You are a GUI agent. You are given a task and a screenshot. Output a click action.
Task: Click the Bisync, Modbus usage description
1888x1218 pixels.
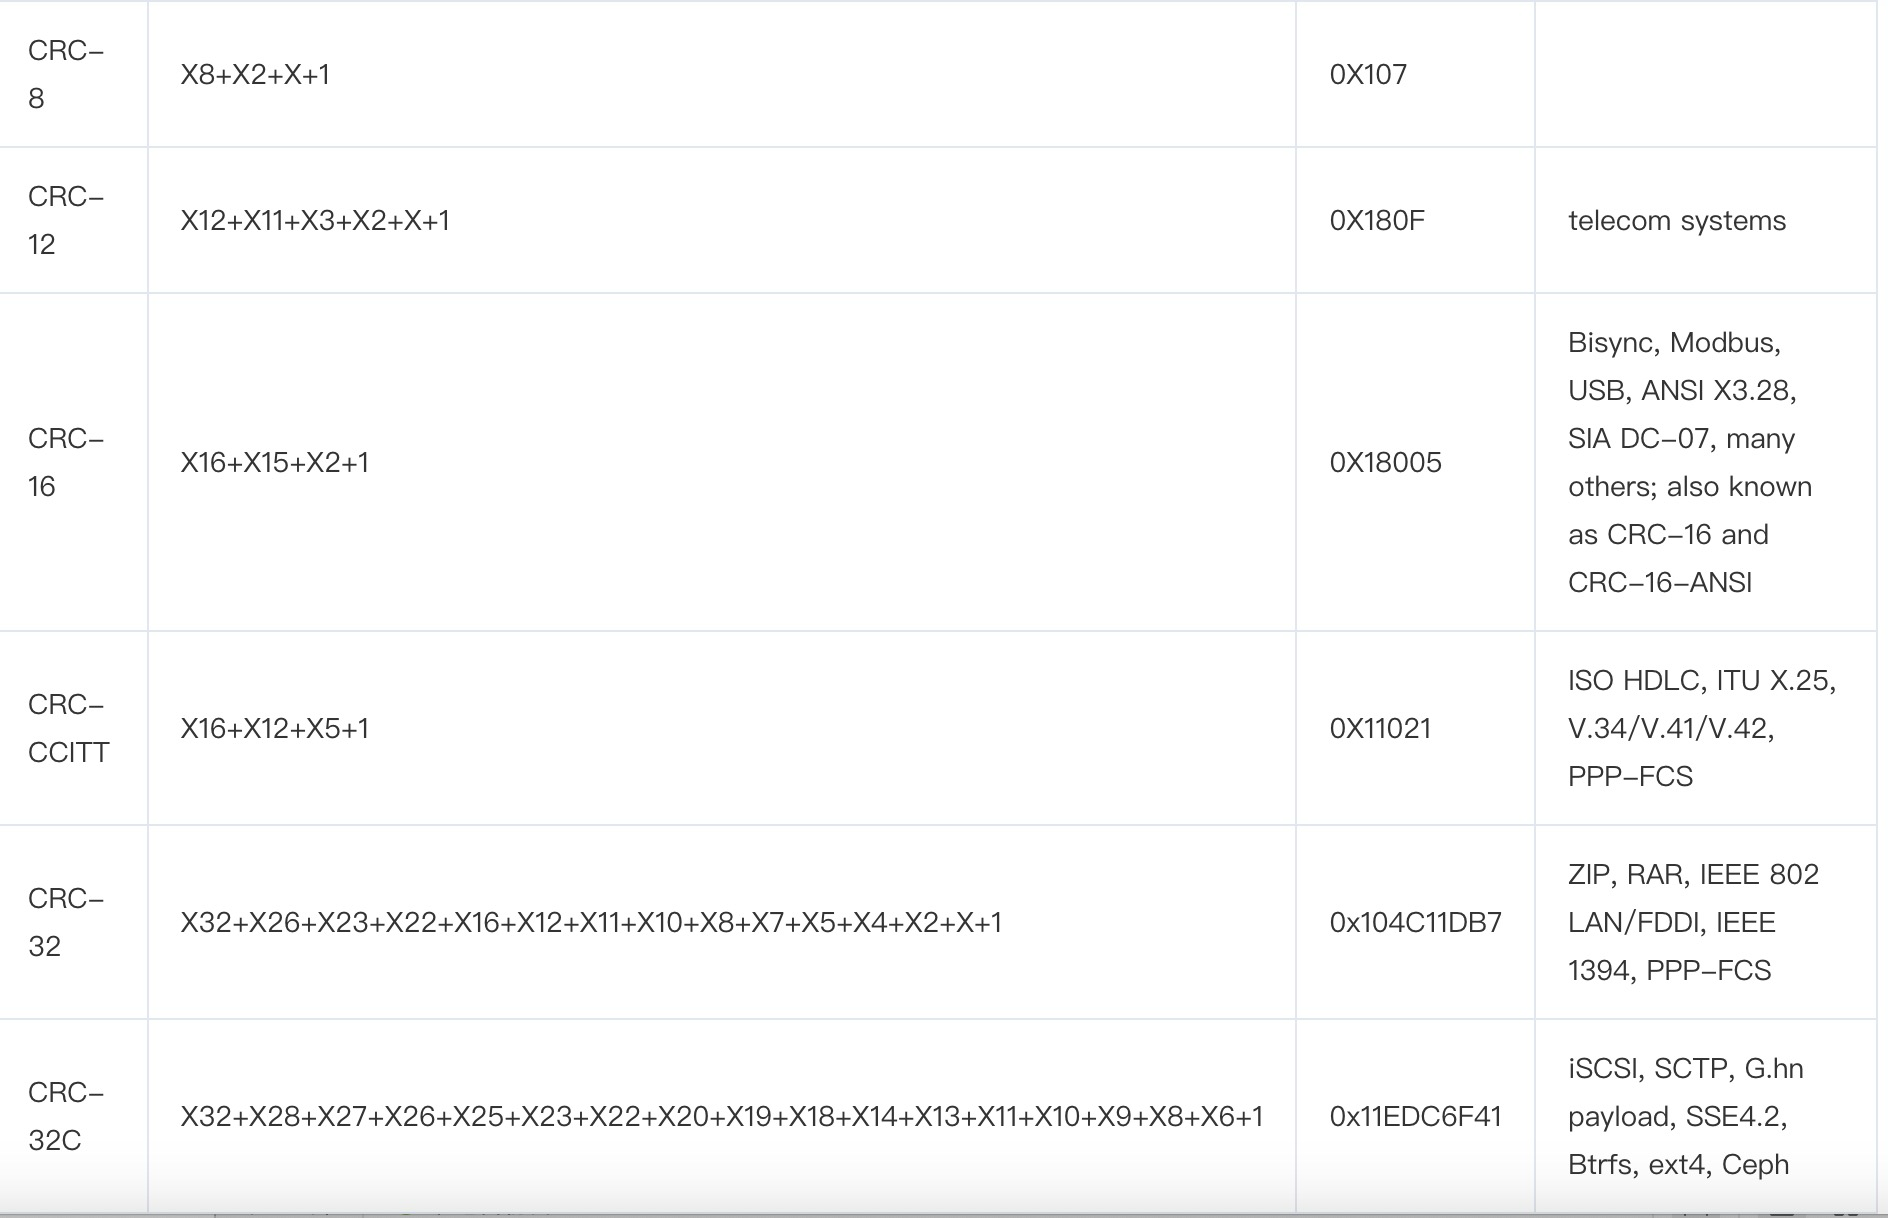pos(1690,462)
